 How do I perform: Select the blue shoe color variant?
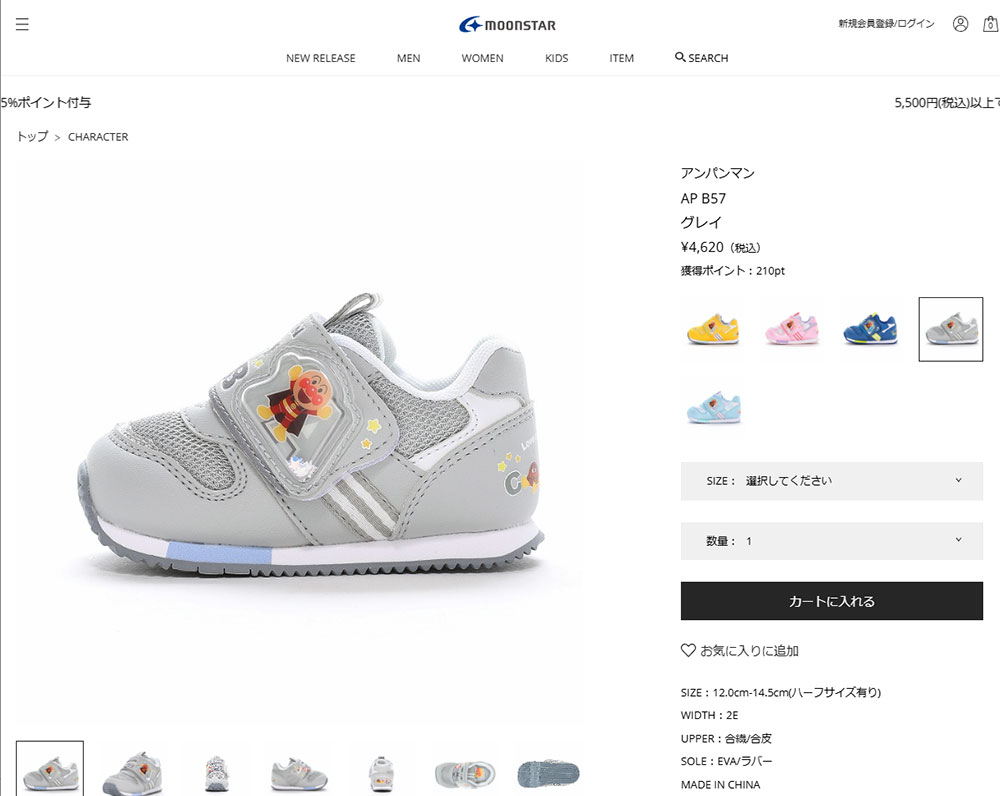click(871, 329)
